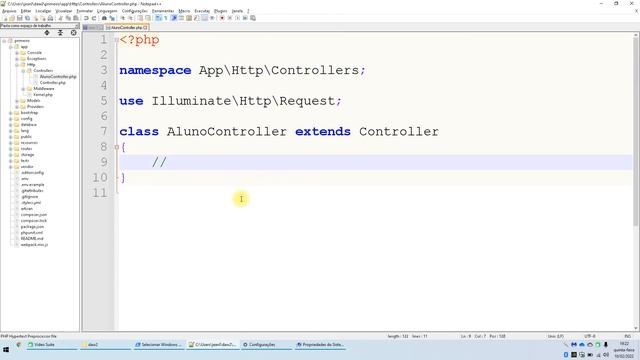Click the Replace toolbar icon
The height and width of the screenshot is (360, 640).
(112, 18)
